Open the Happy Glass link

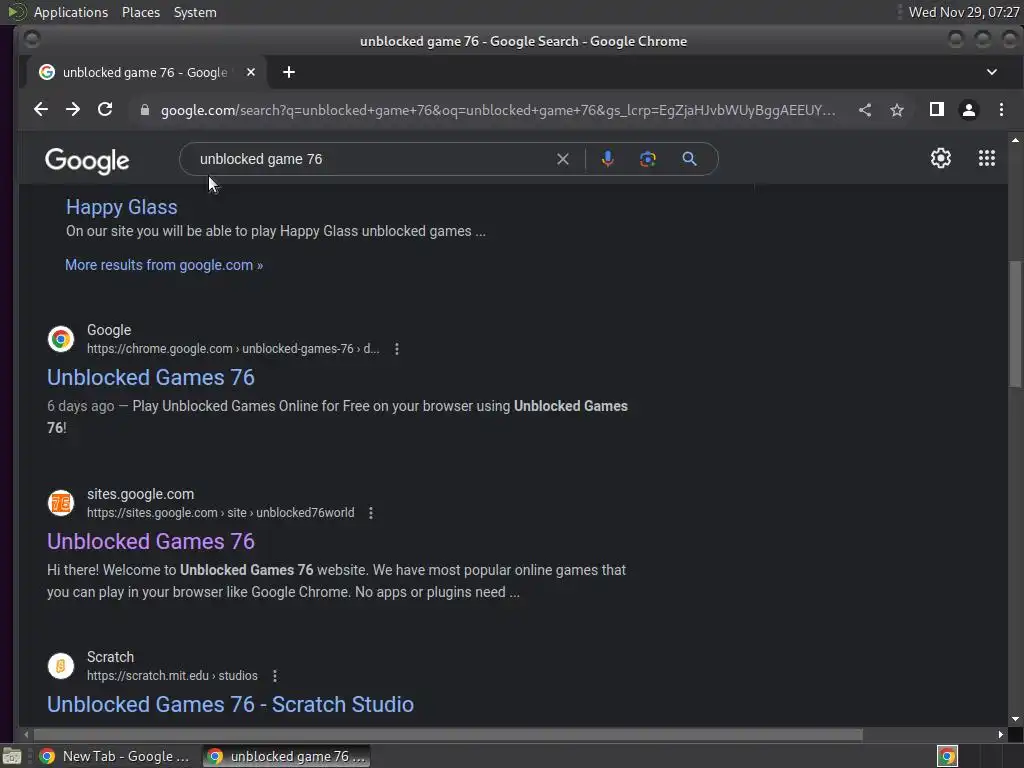pos(121,207)
